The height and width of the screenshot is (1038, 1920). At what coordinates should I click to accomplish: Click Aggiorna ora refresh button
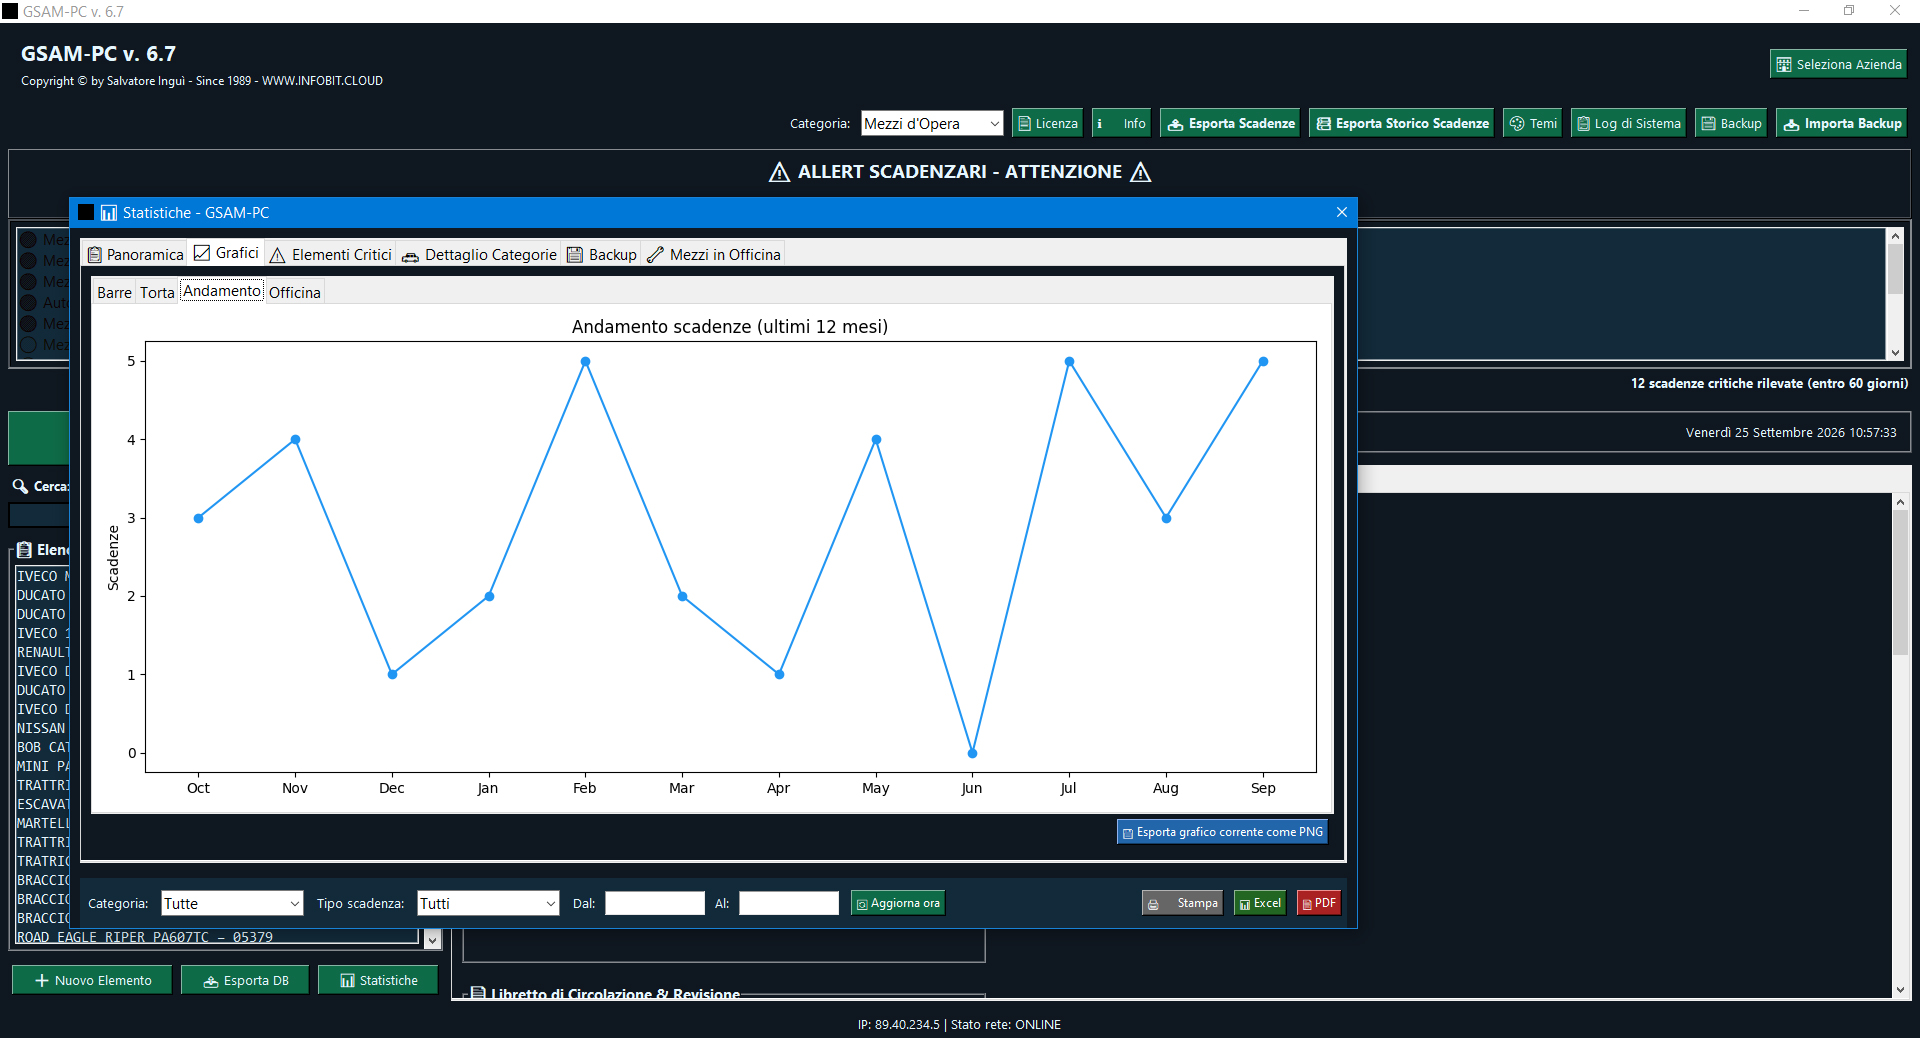pyautogui.click(x=897, y=903)
